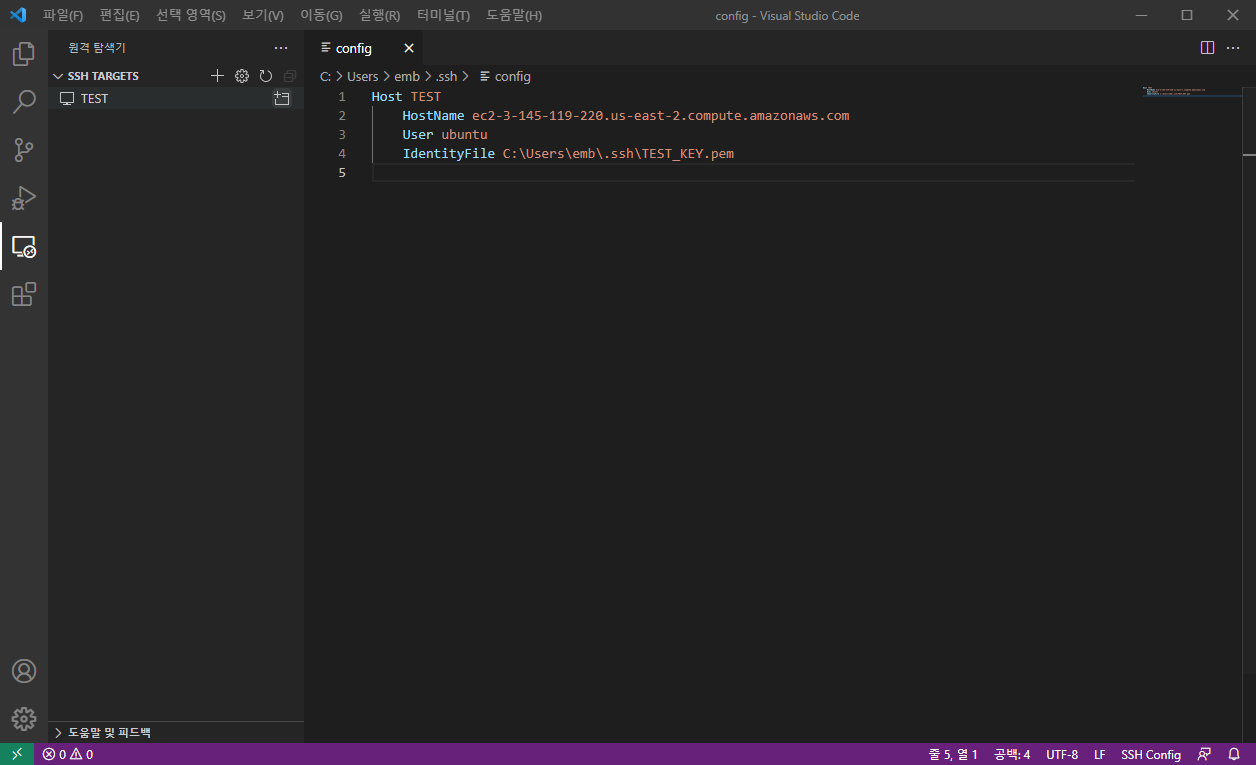Add a new SSH target
Viewport: 1256px width, 765px height.
[x=217, y=76]
